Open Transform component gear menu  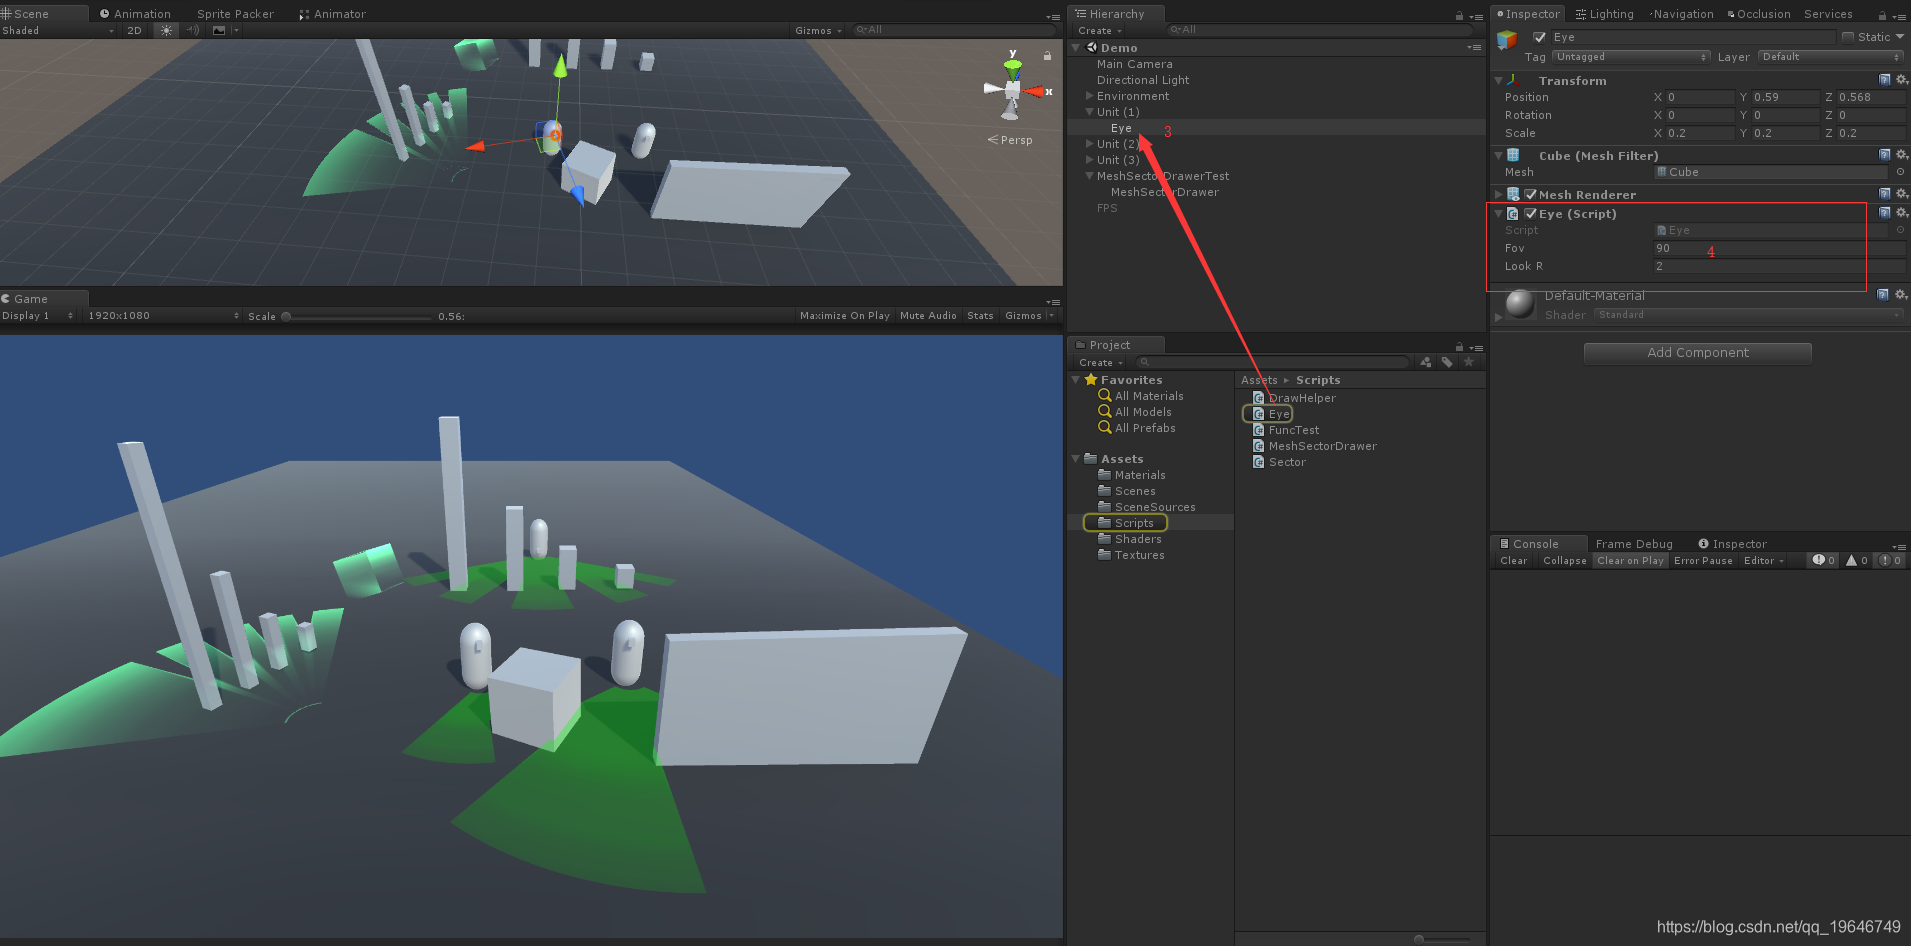[x=1901, y=80]
